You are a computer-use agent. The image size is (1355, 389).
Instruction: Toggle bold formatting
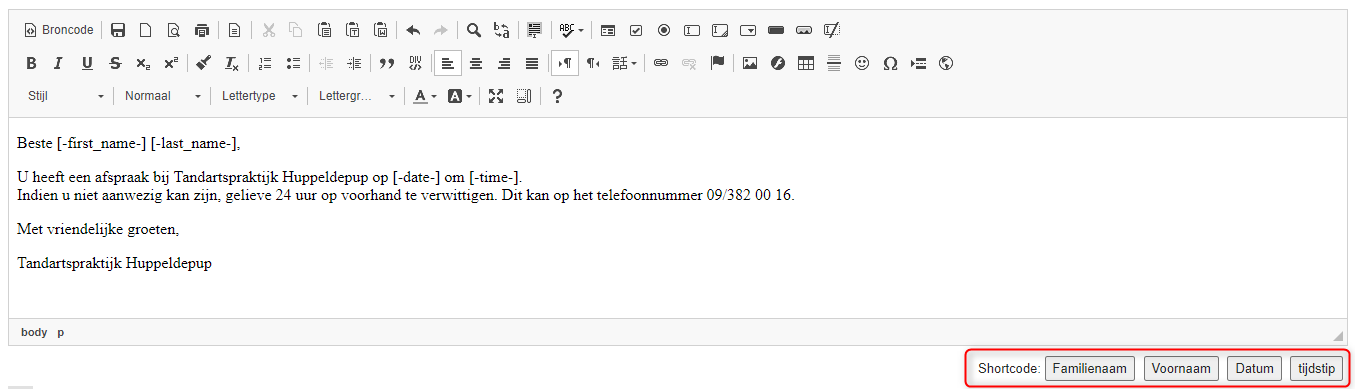pos(31,63)
